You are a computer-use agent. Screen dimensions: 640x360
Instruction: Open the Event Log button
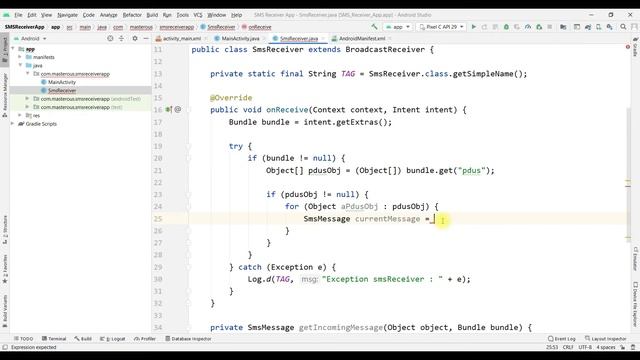562,339
